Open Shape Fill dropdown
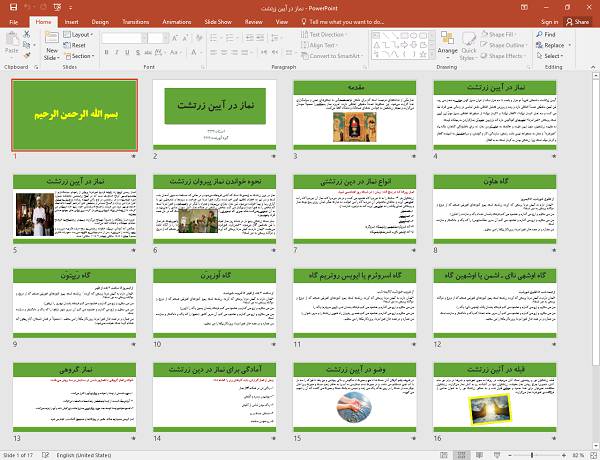This screenshot has height=460, width=600. click(x=499, y=34)
